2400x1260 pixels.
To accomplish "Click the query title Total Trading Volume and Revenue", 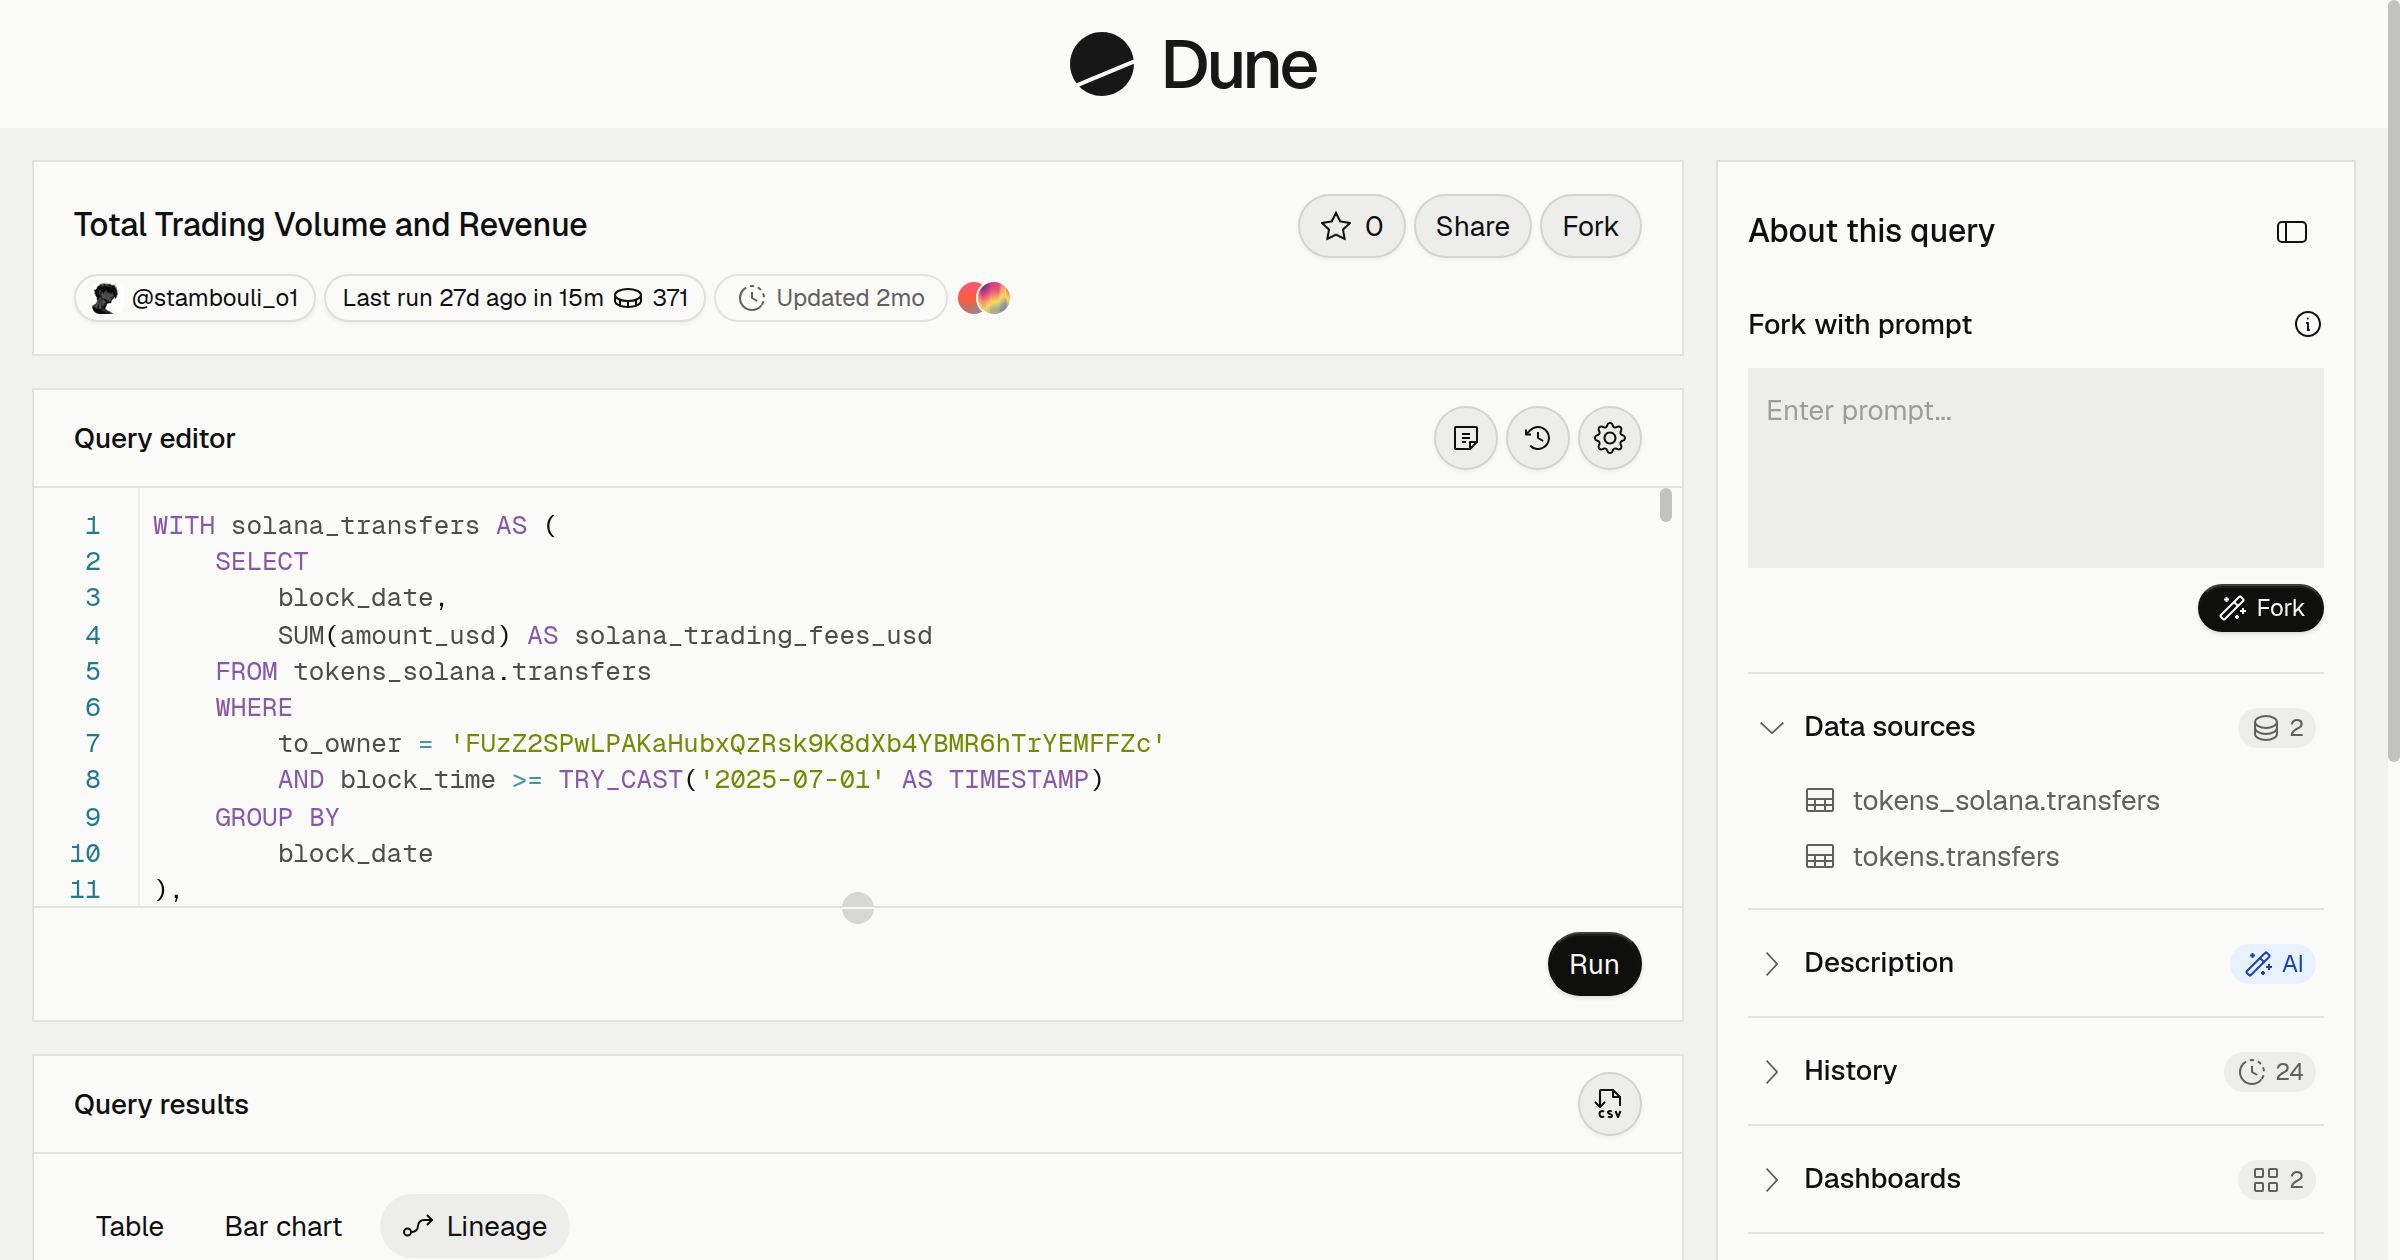I will click(x=330, y=225).
